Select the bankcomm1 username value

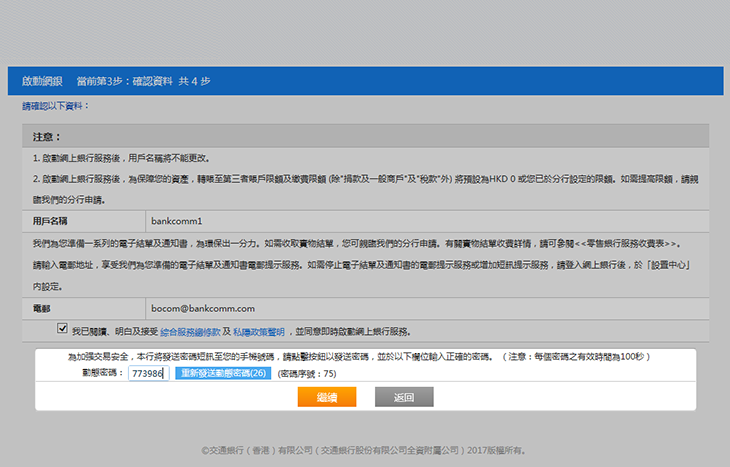(176, 219)
